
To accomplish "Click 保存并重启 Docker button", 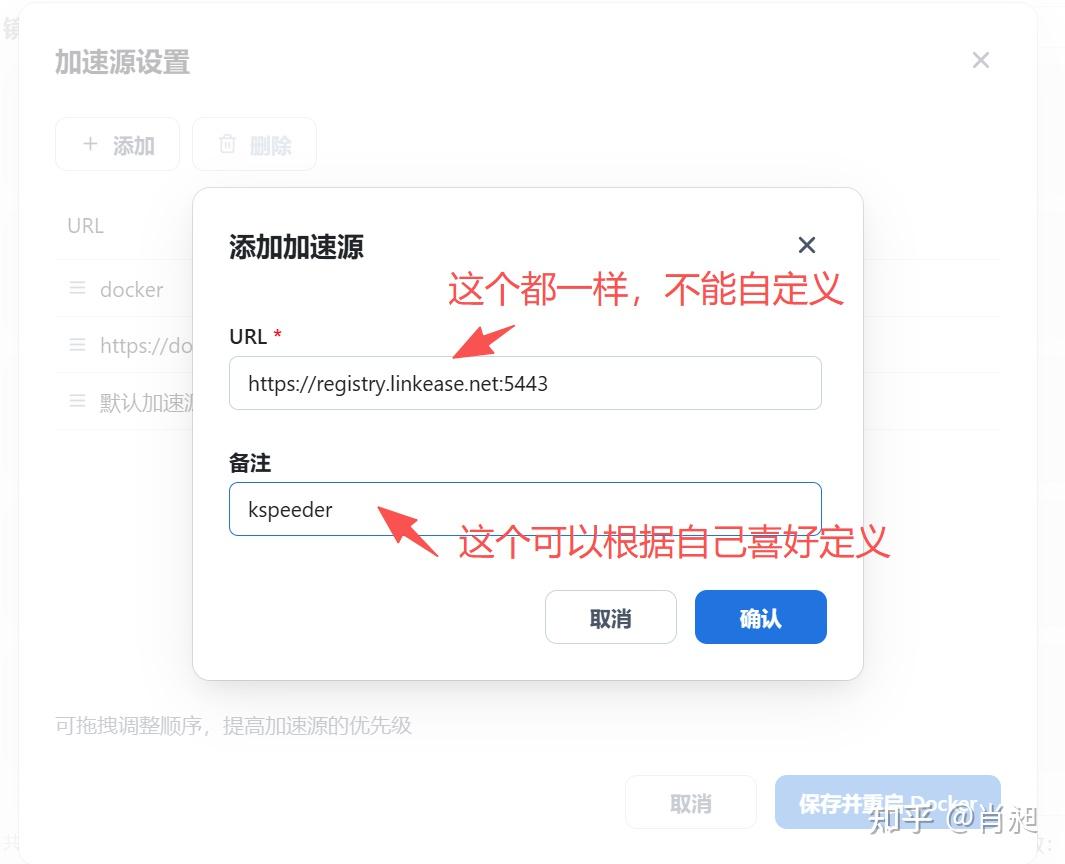I will (887, 802).
